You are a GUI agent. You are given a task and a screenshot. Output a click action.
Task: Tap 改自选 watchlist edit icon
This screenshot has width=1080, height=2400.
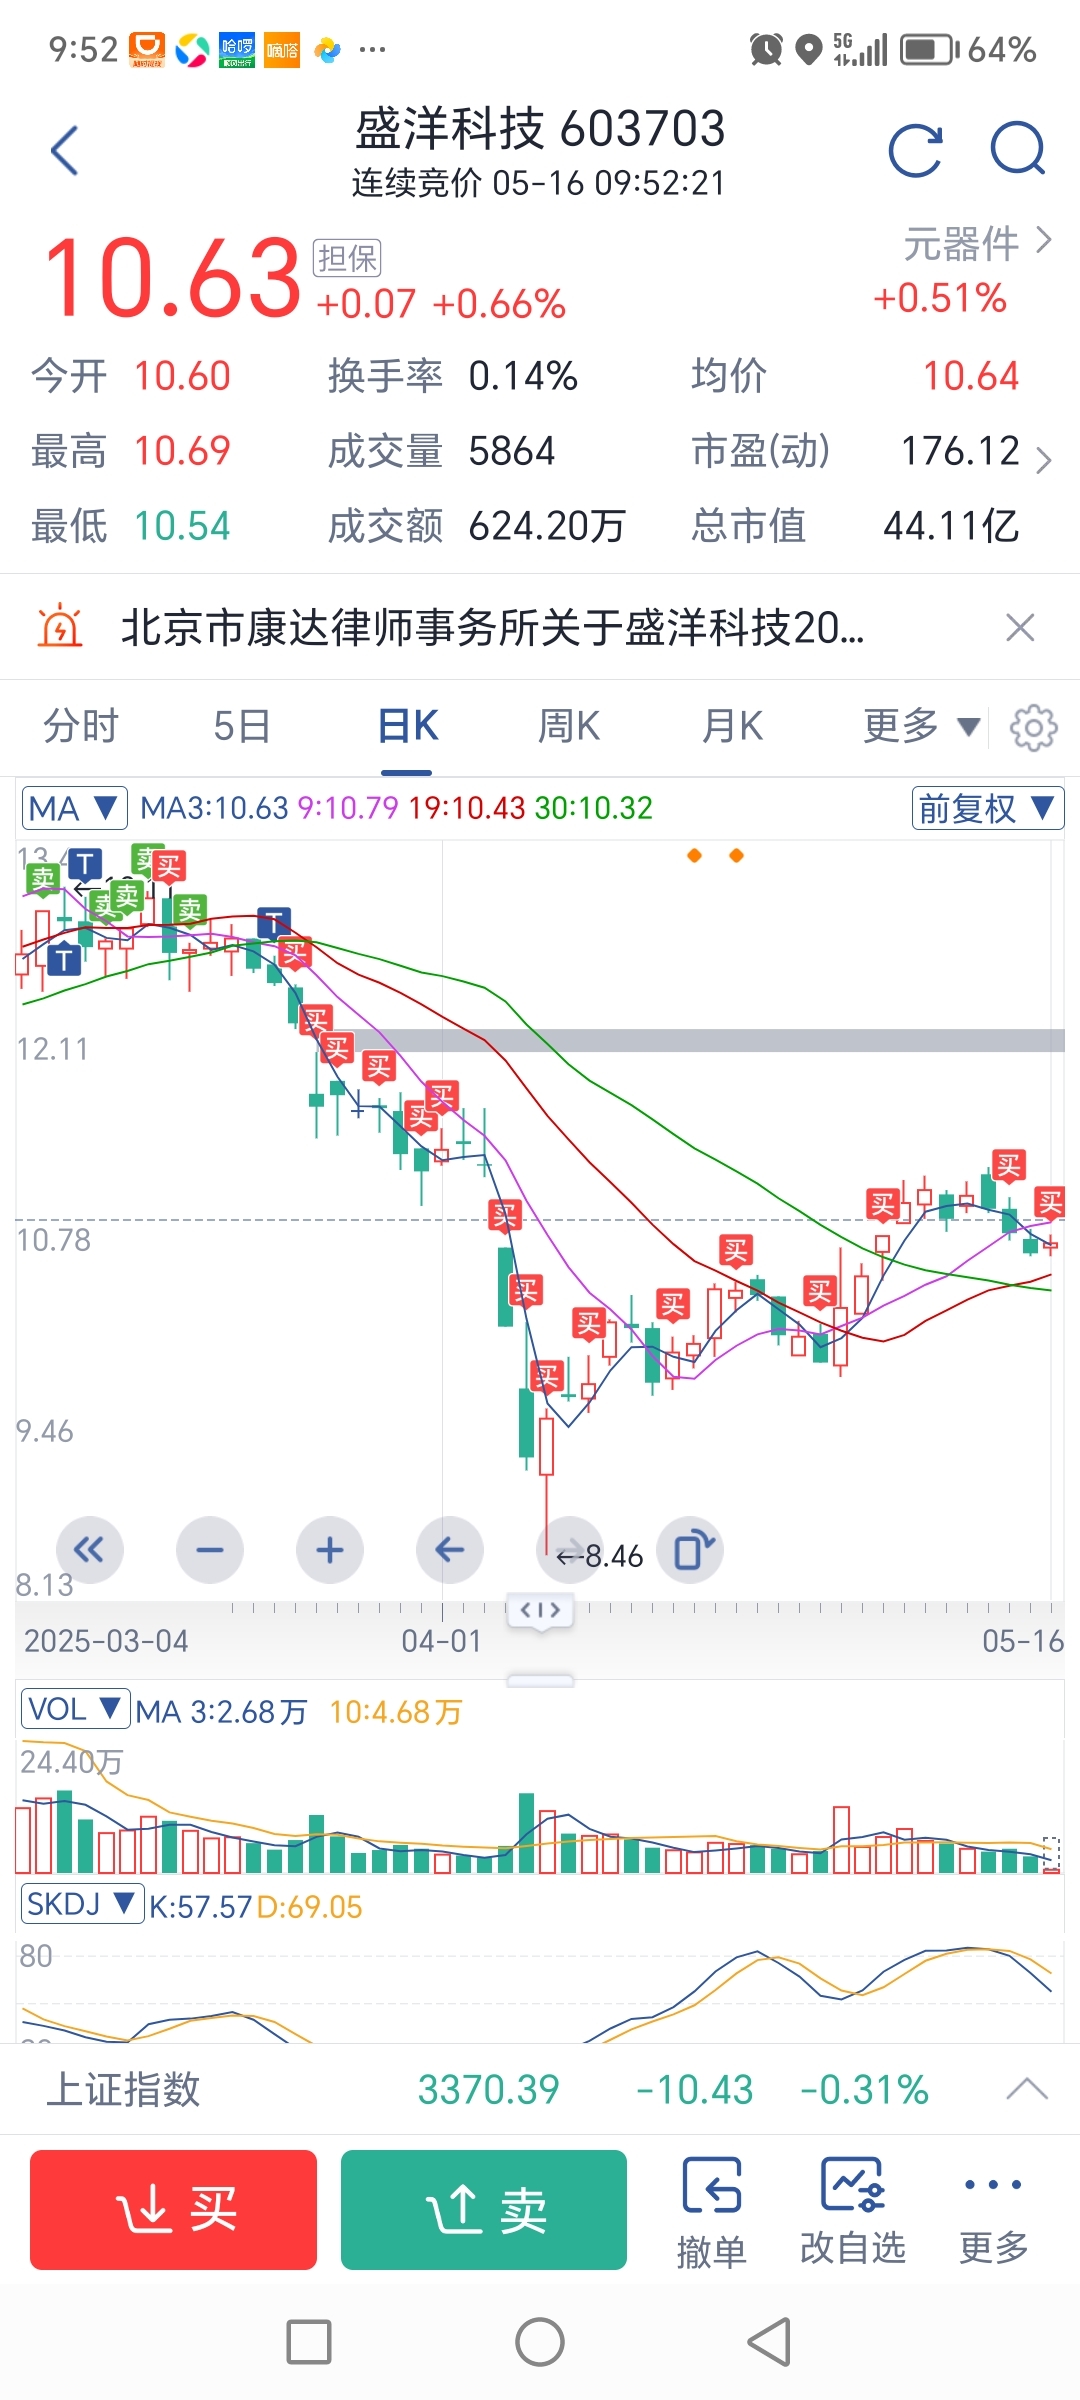853,2212
